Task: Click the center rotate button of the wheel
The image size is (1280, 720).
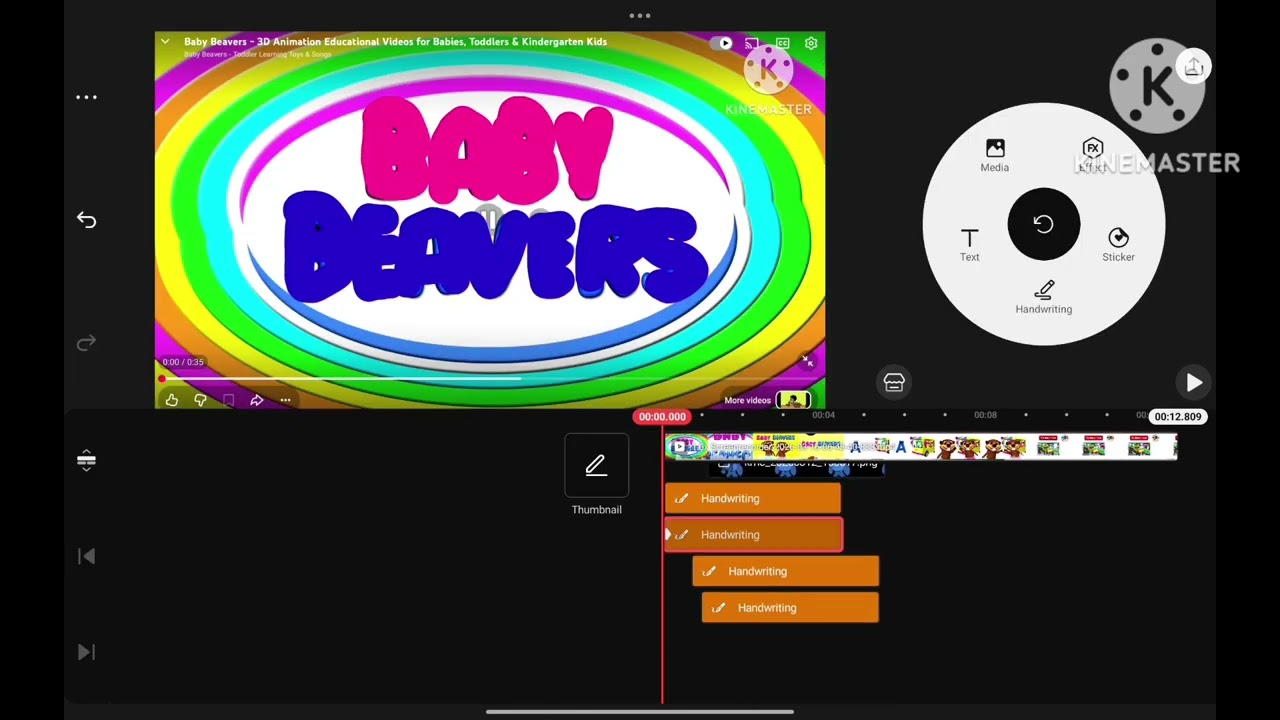Action: pos(1043,224)
